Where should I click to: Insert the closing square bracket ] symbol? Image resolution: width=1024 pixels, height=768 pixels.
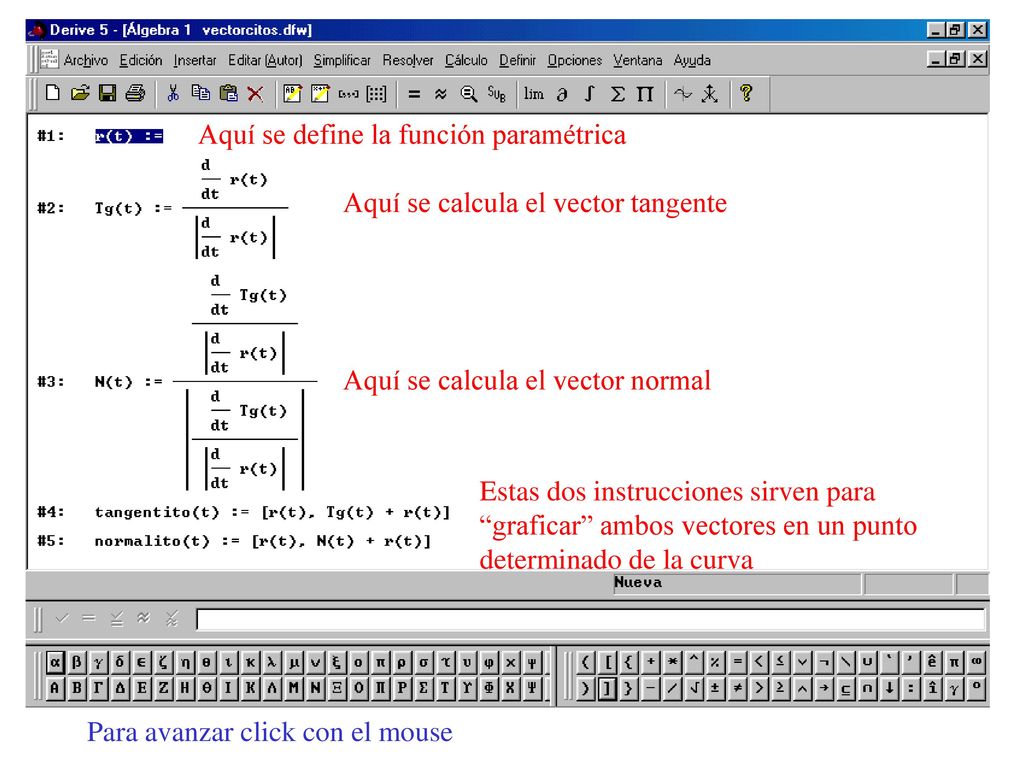pyautogui.click(x=607, y=687)
